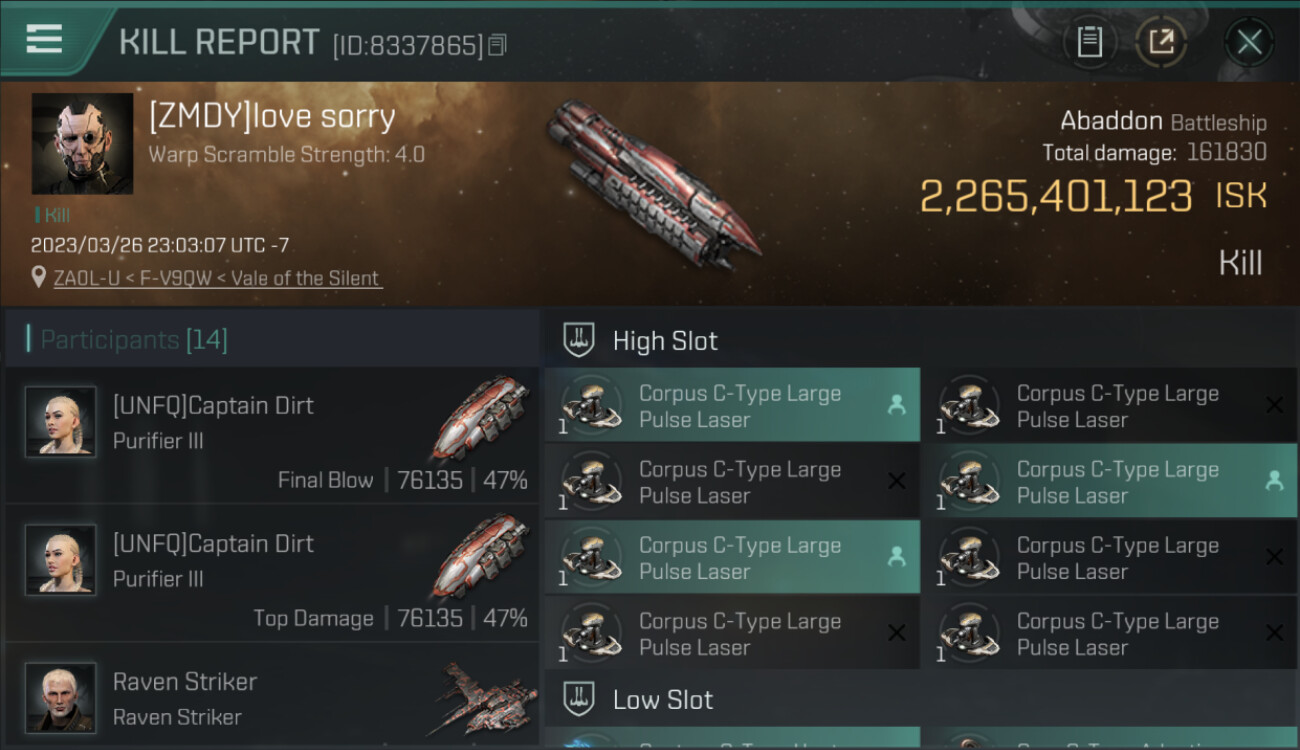Click the clipboard report icon
This screenshot has width=1300, height=750.
pos(1089,42)
